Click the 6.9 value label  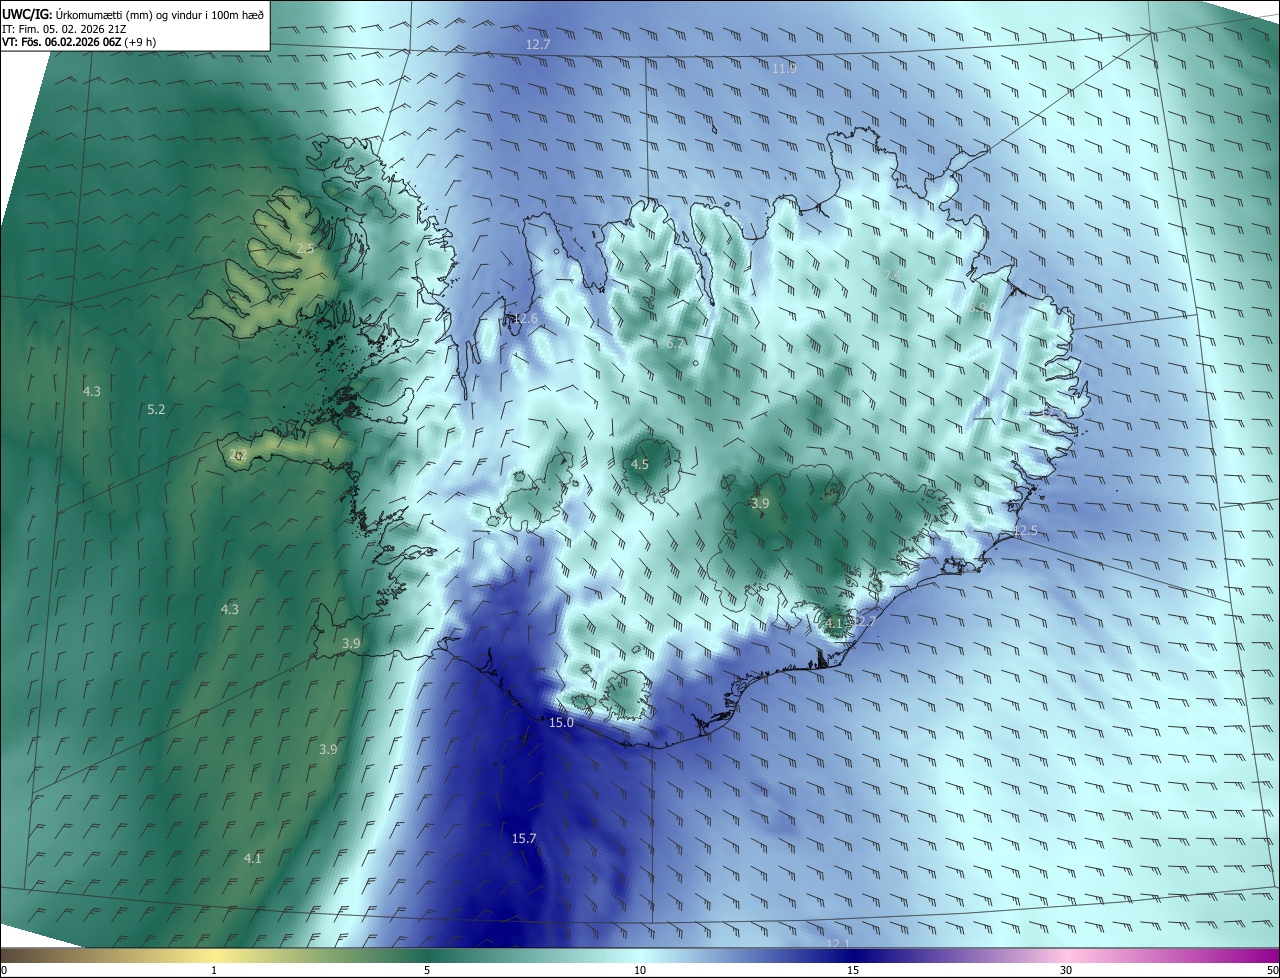[x=977, y=308]
